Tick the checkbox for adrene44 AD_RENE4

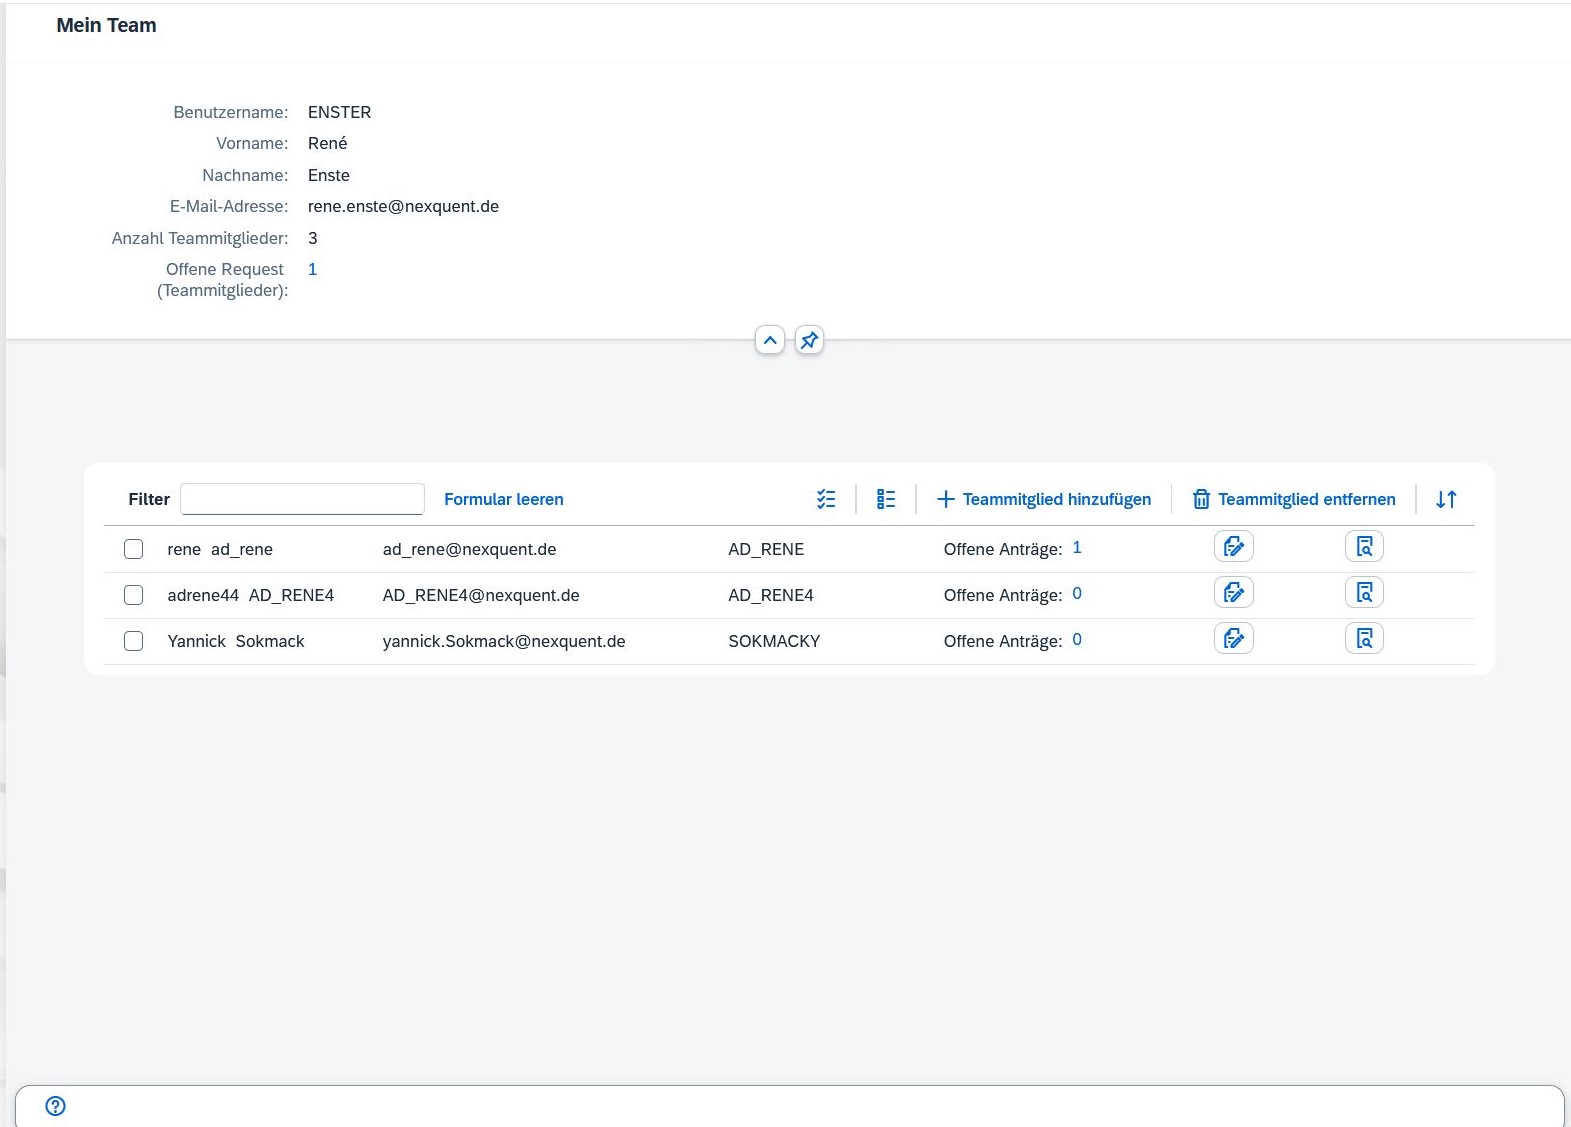click(x=134, y=595)
